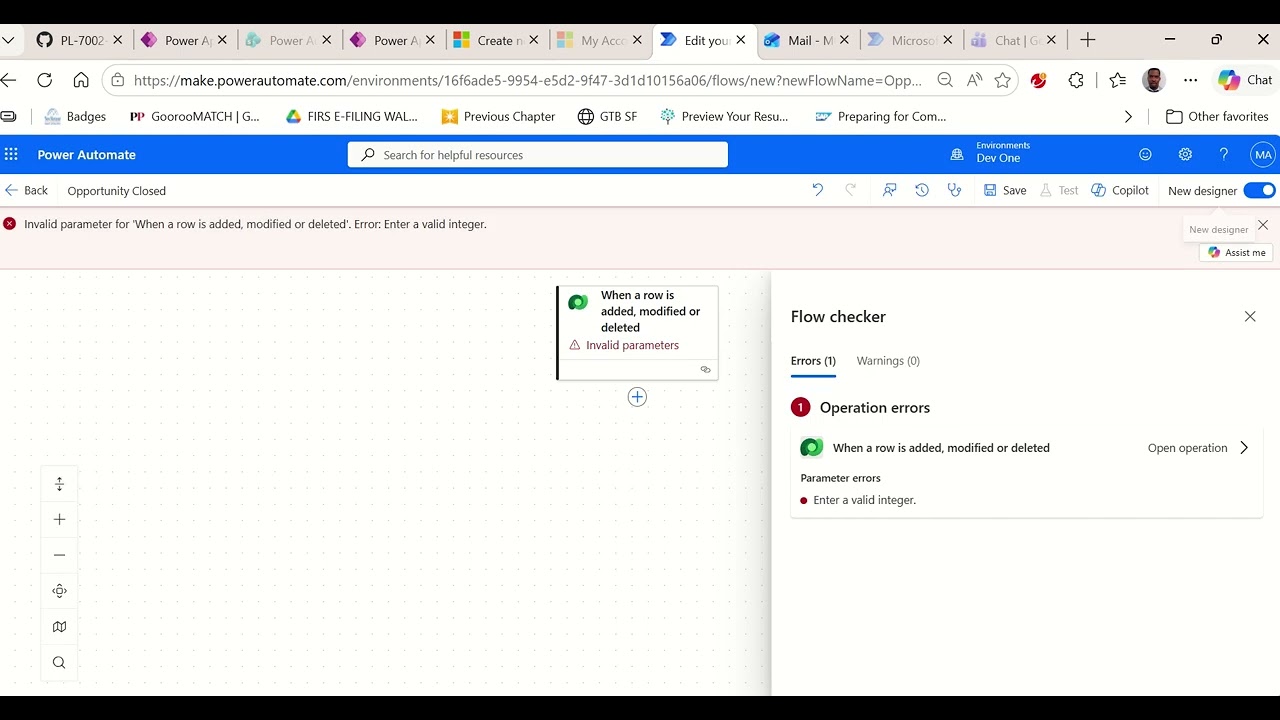Save the flow
The height and width of the screenshot is (720, 1280).
point(1005,190)
